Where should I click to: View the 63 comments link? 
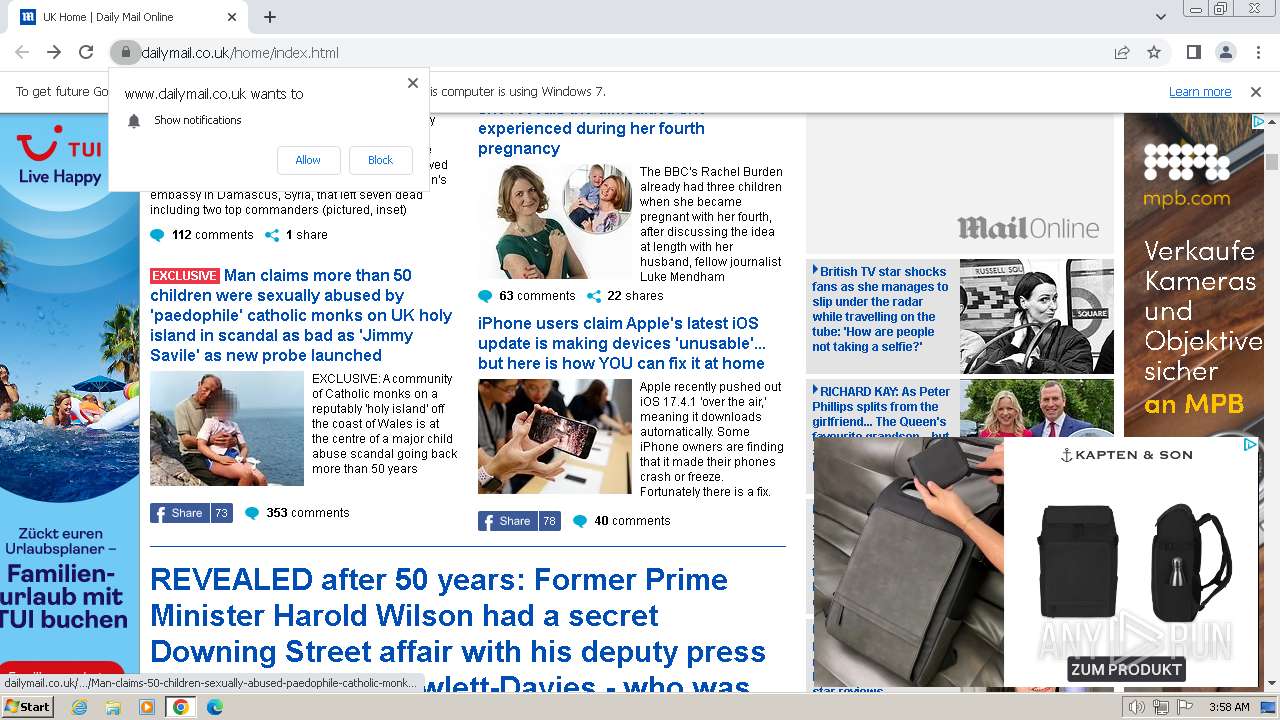coord(527,296)
